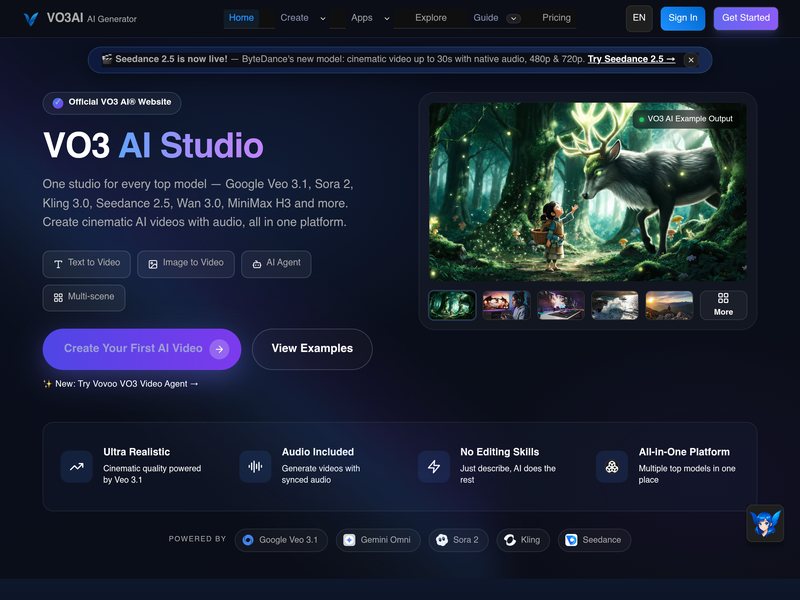Click the VO3 AI Example Output label
This screenshot has width=800, height=600.
[x=686, y=119]
